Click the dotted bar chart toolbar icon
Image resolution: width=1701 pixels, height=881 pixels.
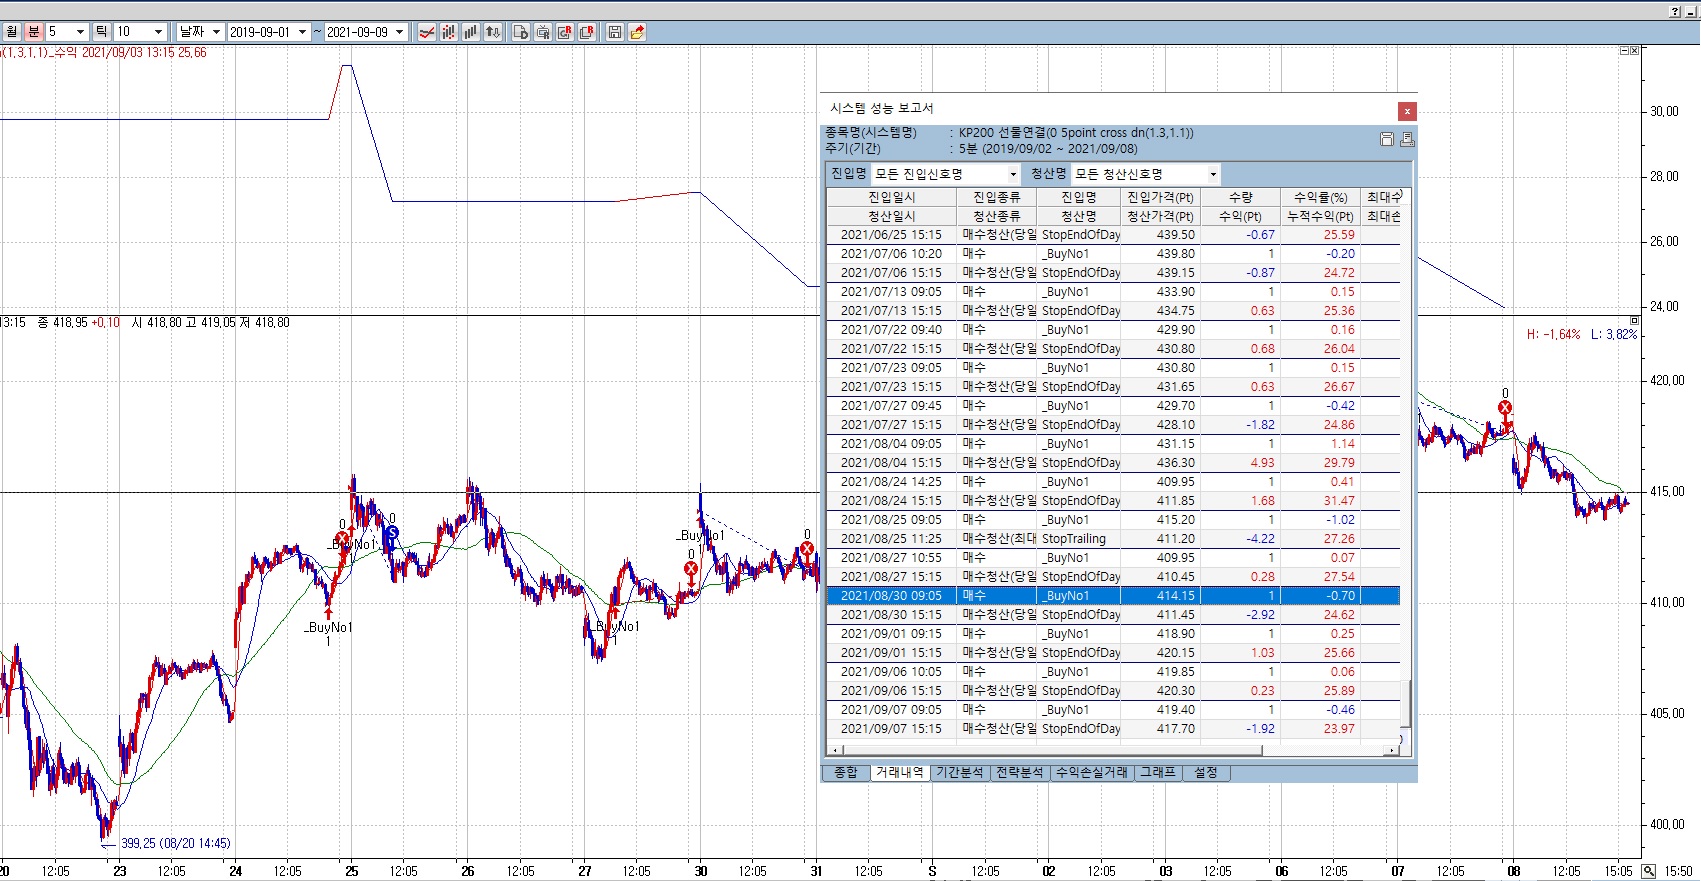tap(449, 32)
